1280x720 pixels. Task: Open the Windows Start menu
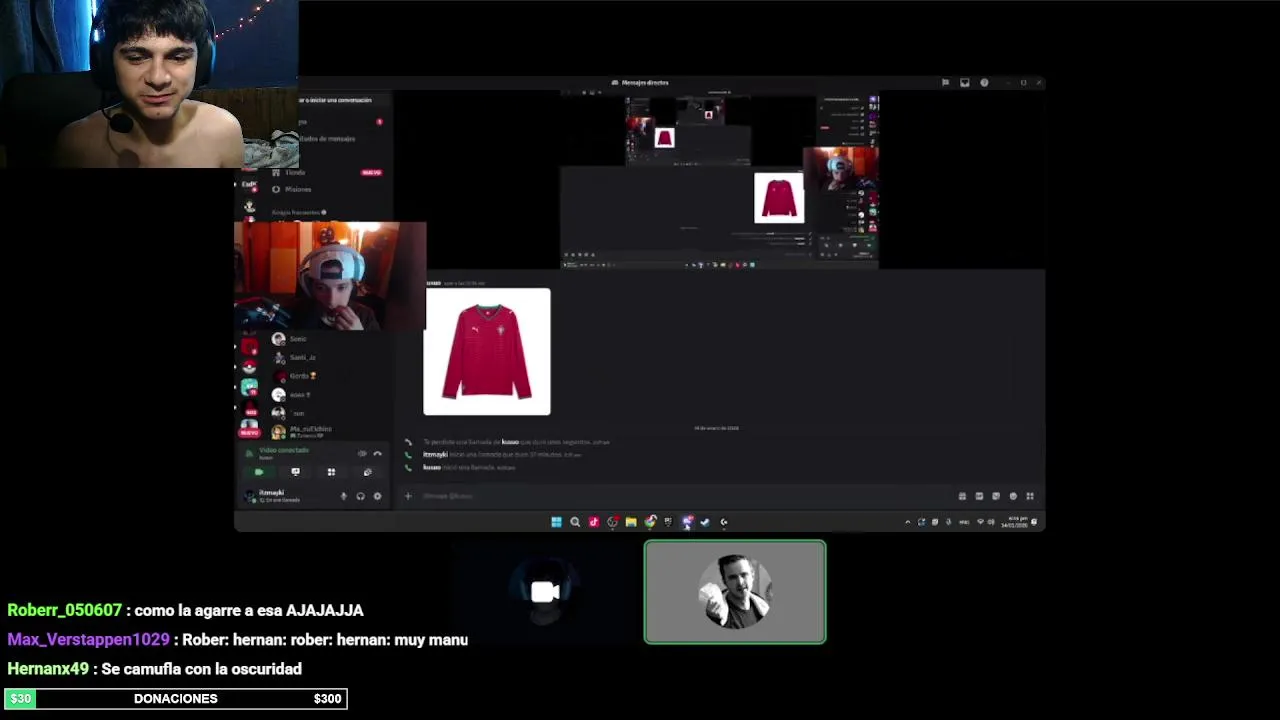(x=556, y=522)
